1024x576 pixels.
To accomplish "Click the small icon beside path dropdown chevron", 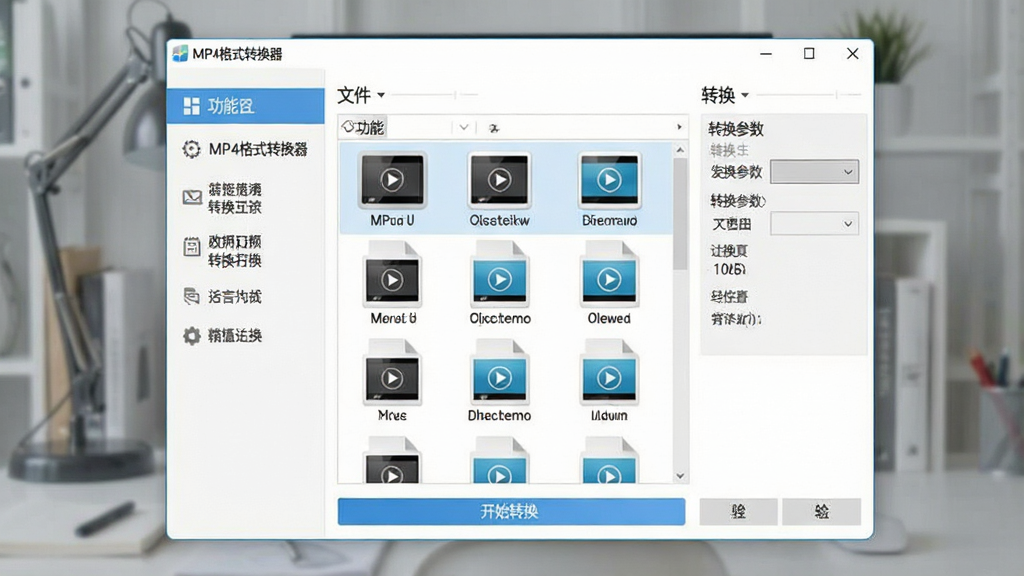I will pyautogui.click(x=494, y=128).
